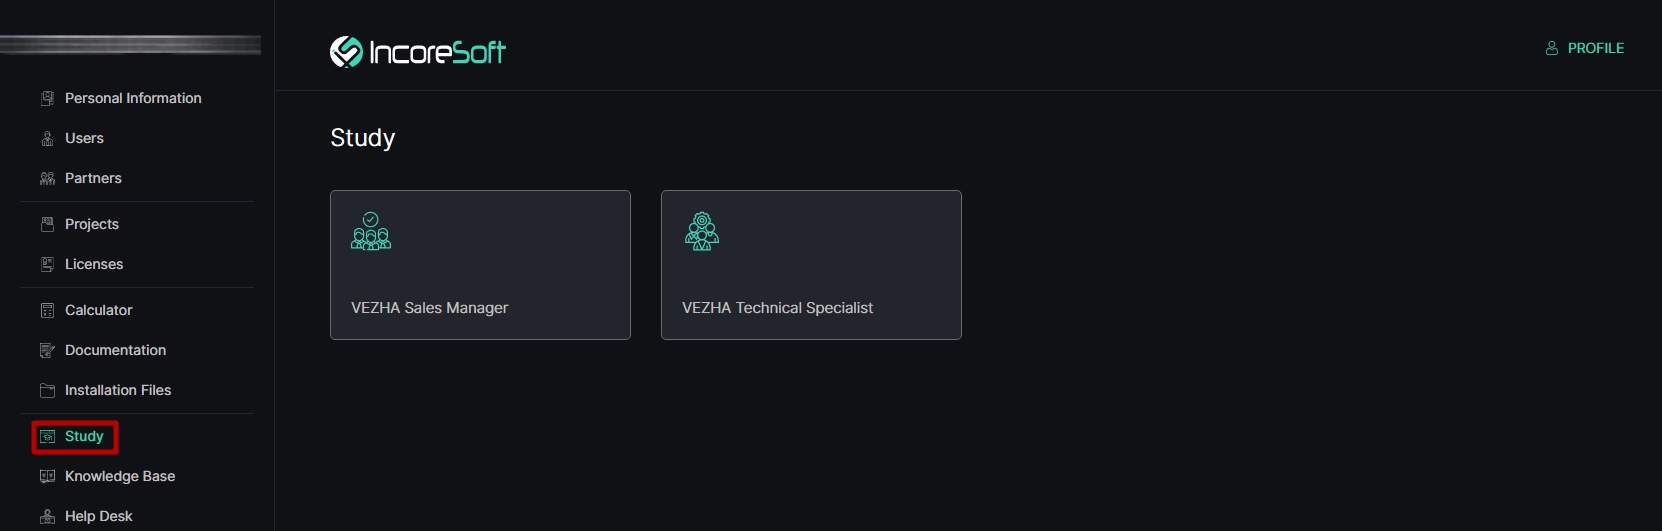Click the Knowledge Base book icon
The width and height of the screenshot is (1662, 531).
click(47, 476)
